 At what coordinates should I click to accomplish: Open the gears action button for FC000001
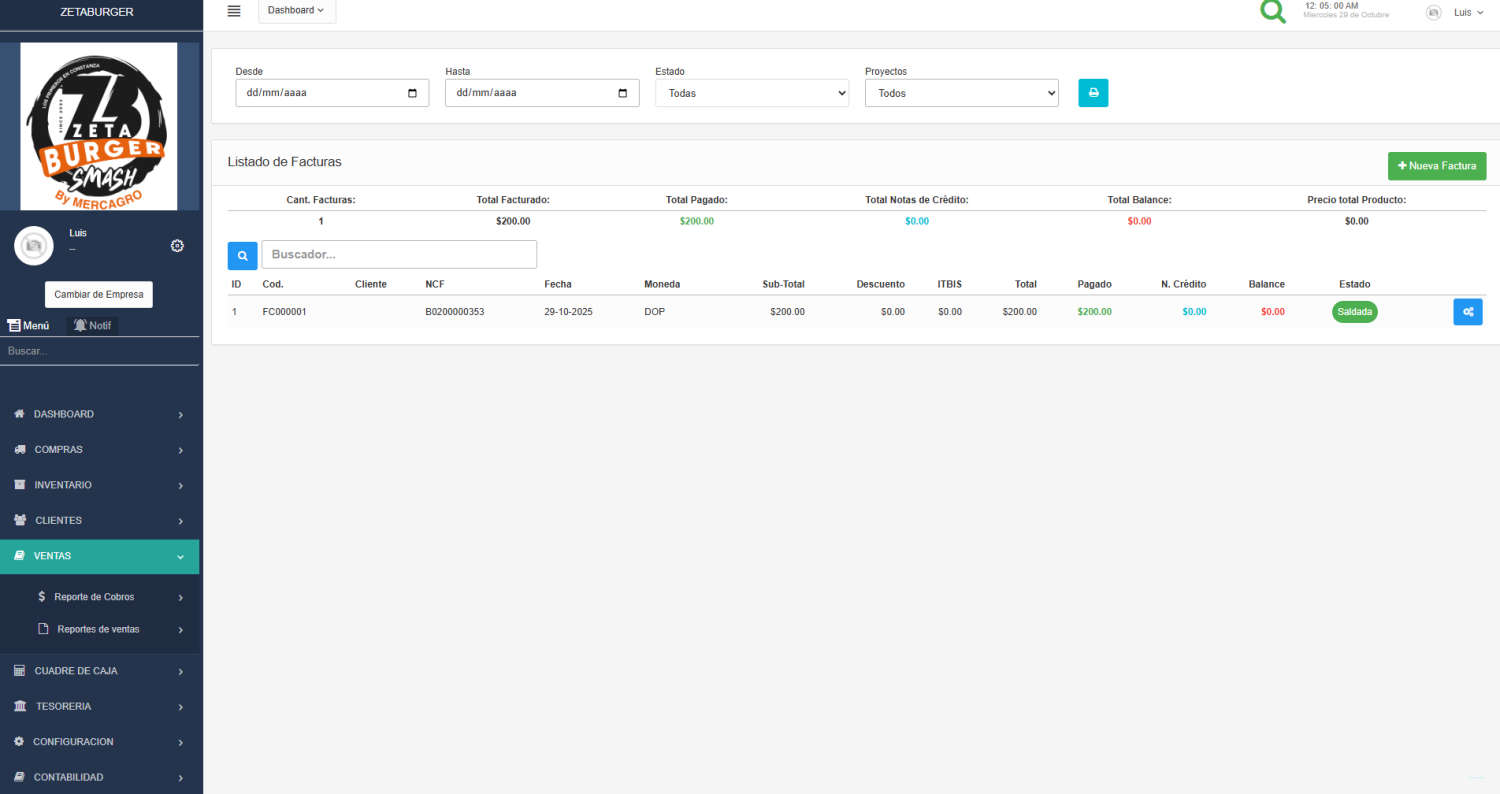coord(1467,312)
